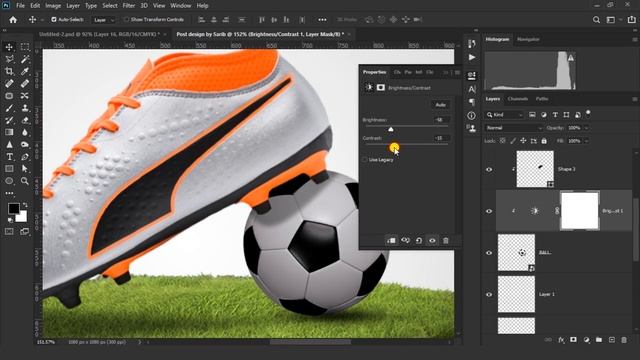The width and height of the screenshot is (640, 360).
Task: Toggle adjustment visibility eye in Properties panel
Action: [x=432, y=240]
